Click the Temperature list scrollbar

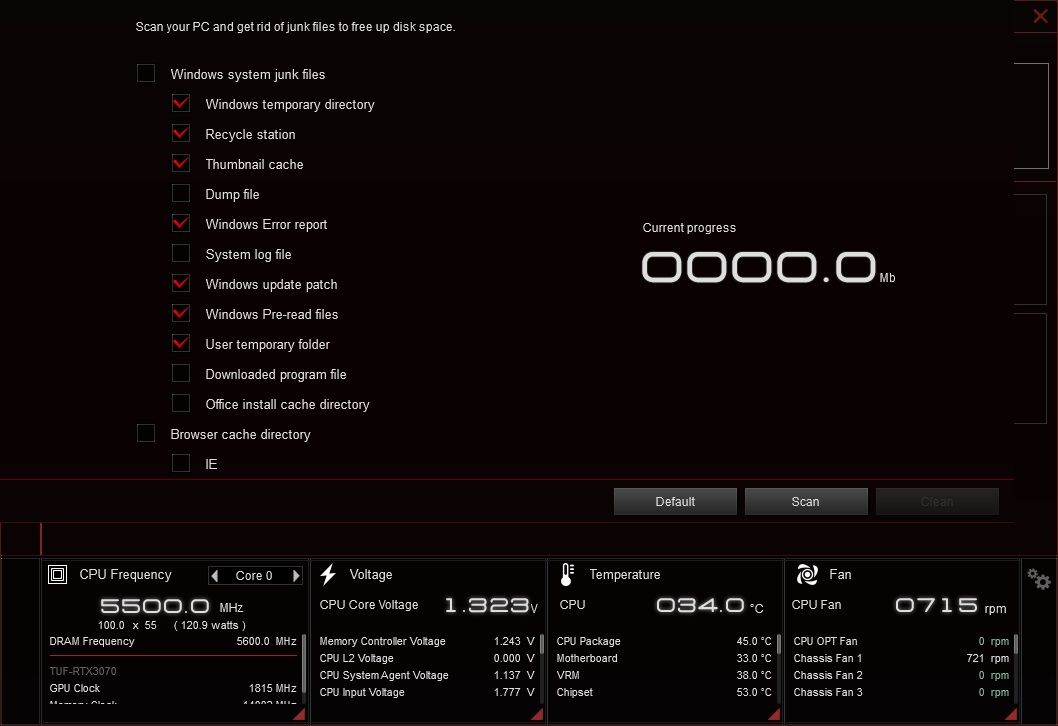[x=779, y=644]
